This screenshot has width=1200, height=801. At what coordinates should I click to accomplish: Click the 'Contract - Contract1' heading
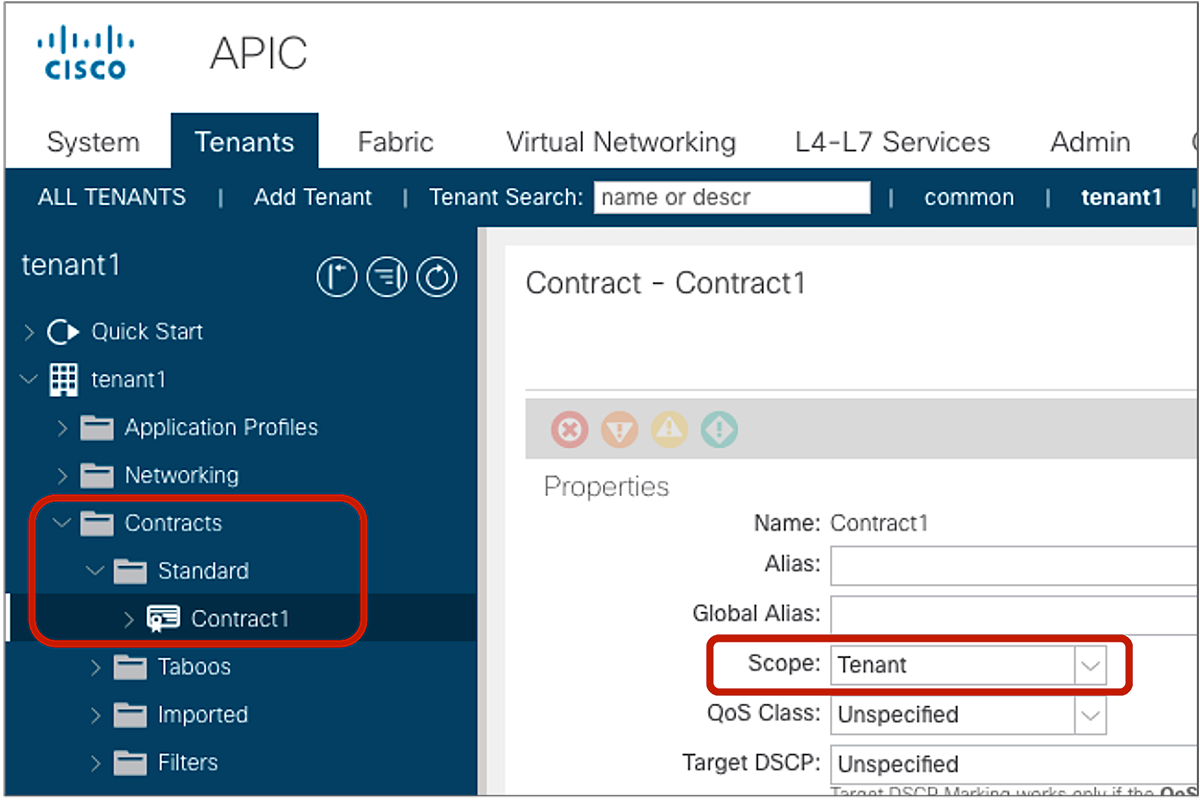(665, 283)
